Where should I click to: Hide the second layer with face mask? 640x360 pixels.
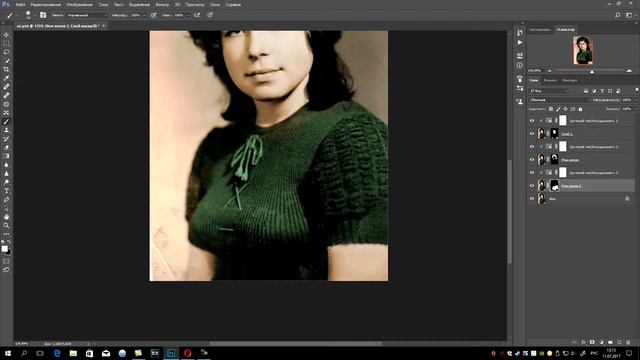click(531, 133)
